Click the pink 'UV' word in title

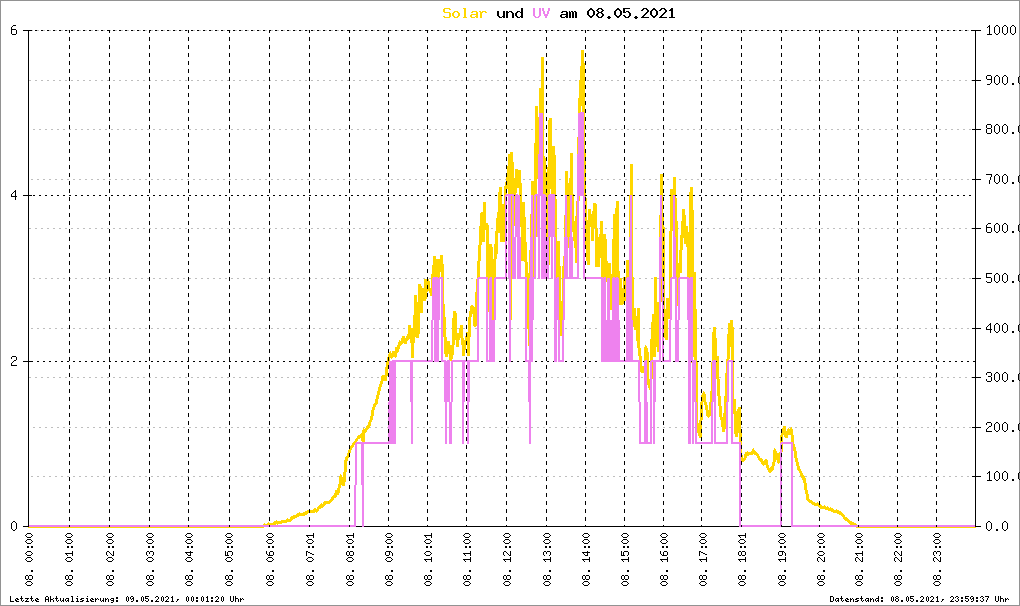click(x=541, y=13)
